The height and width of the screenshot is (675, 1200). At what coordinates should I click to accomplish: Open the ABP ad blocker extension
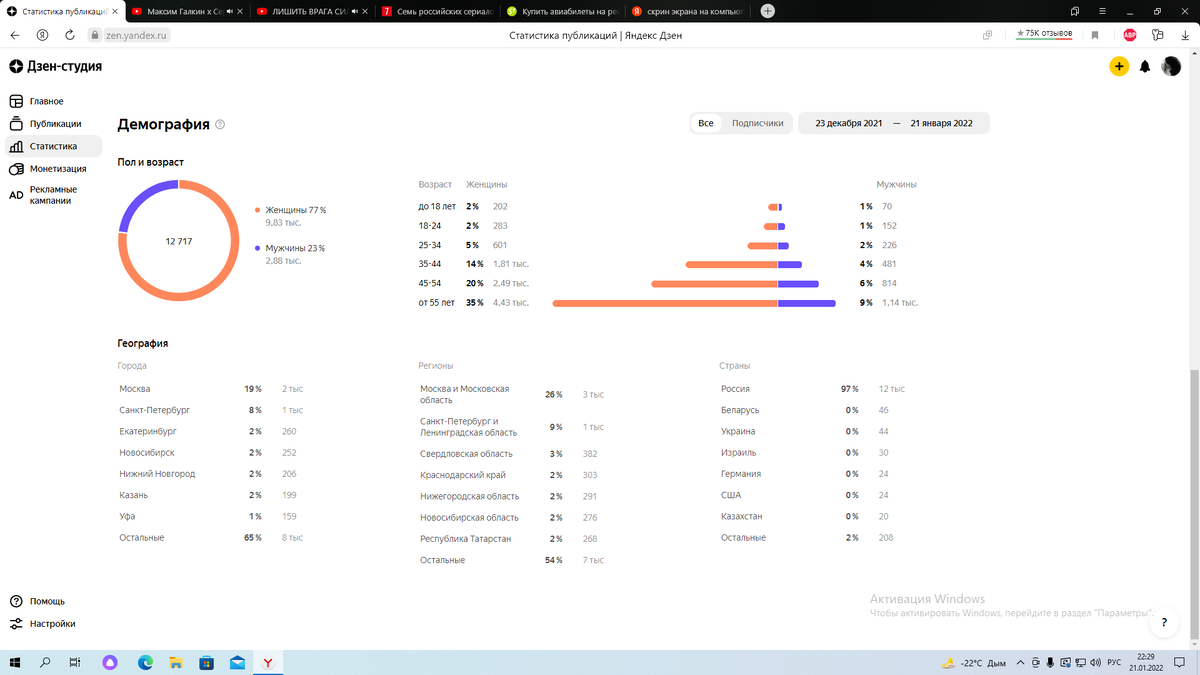pyautogui.click(x=1129, y=35)
